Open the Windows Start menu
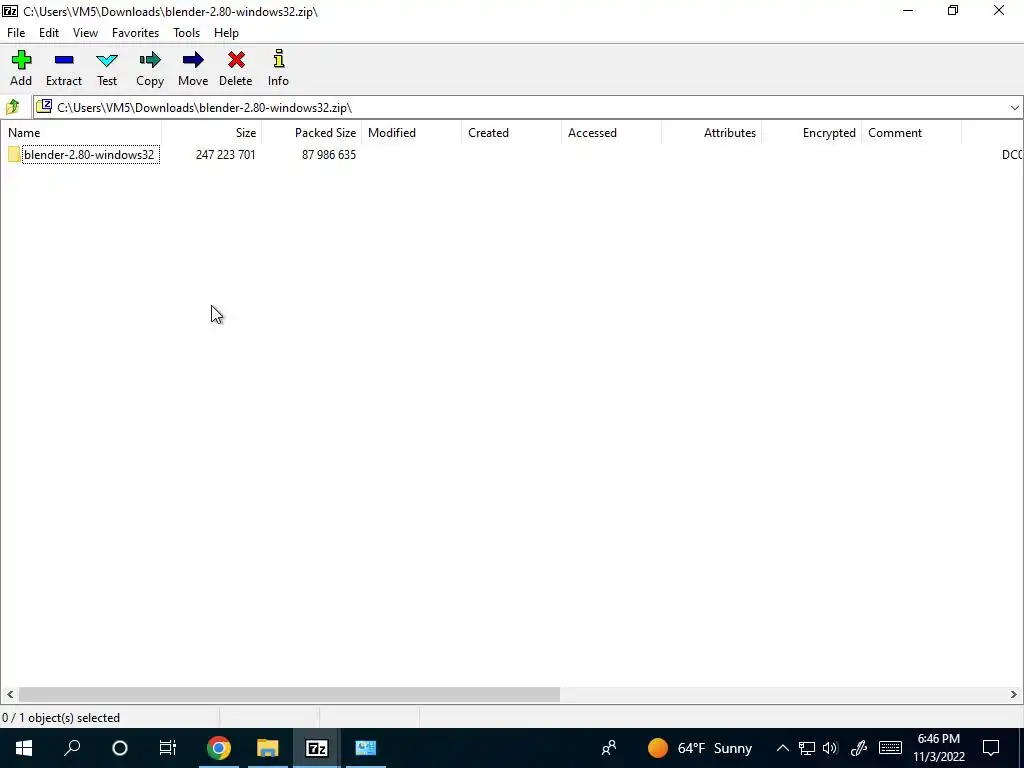Viewport: 1024px width, 768px height. point(24,748)
